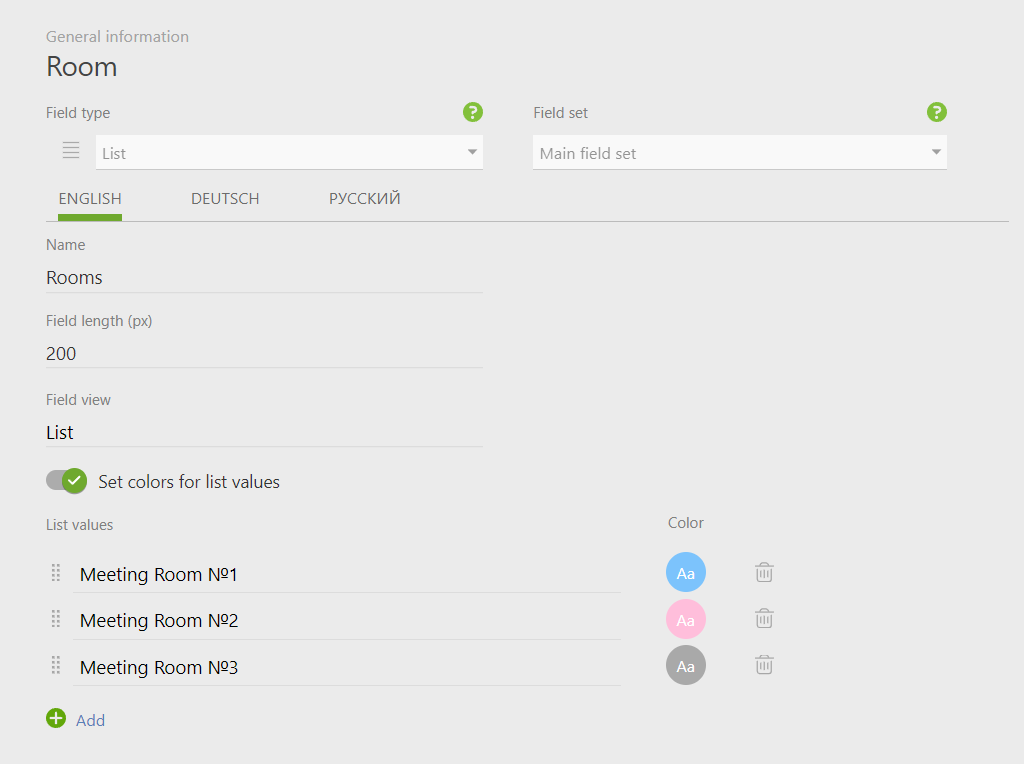Grab the drag handle for Meeting Room №2

[x=56, y=618]
